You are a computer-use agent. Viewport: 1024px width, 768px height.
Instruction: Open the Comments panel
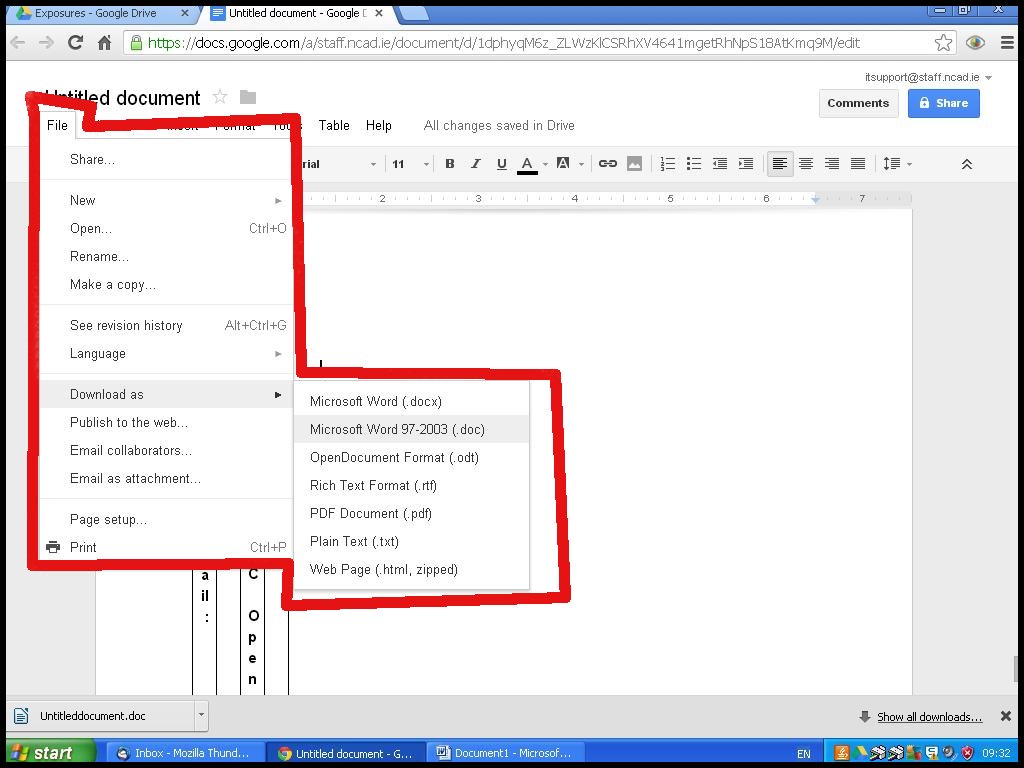click(858, 103)
